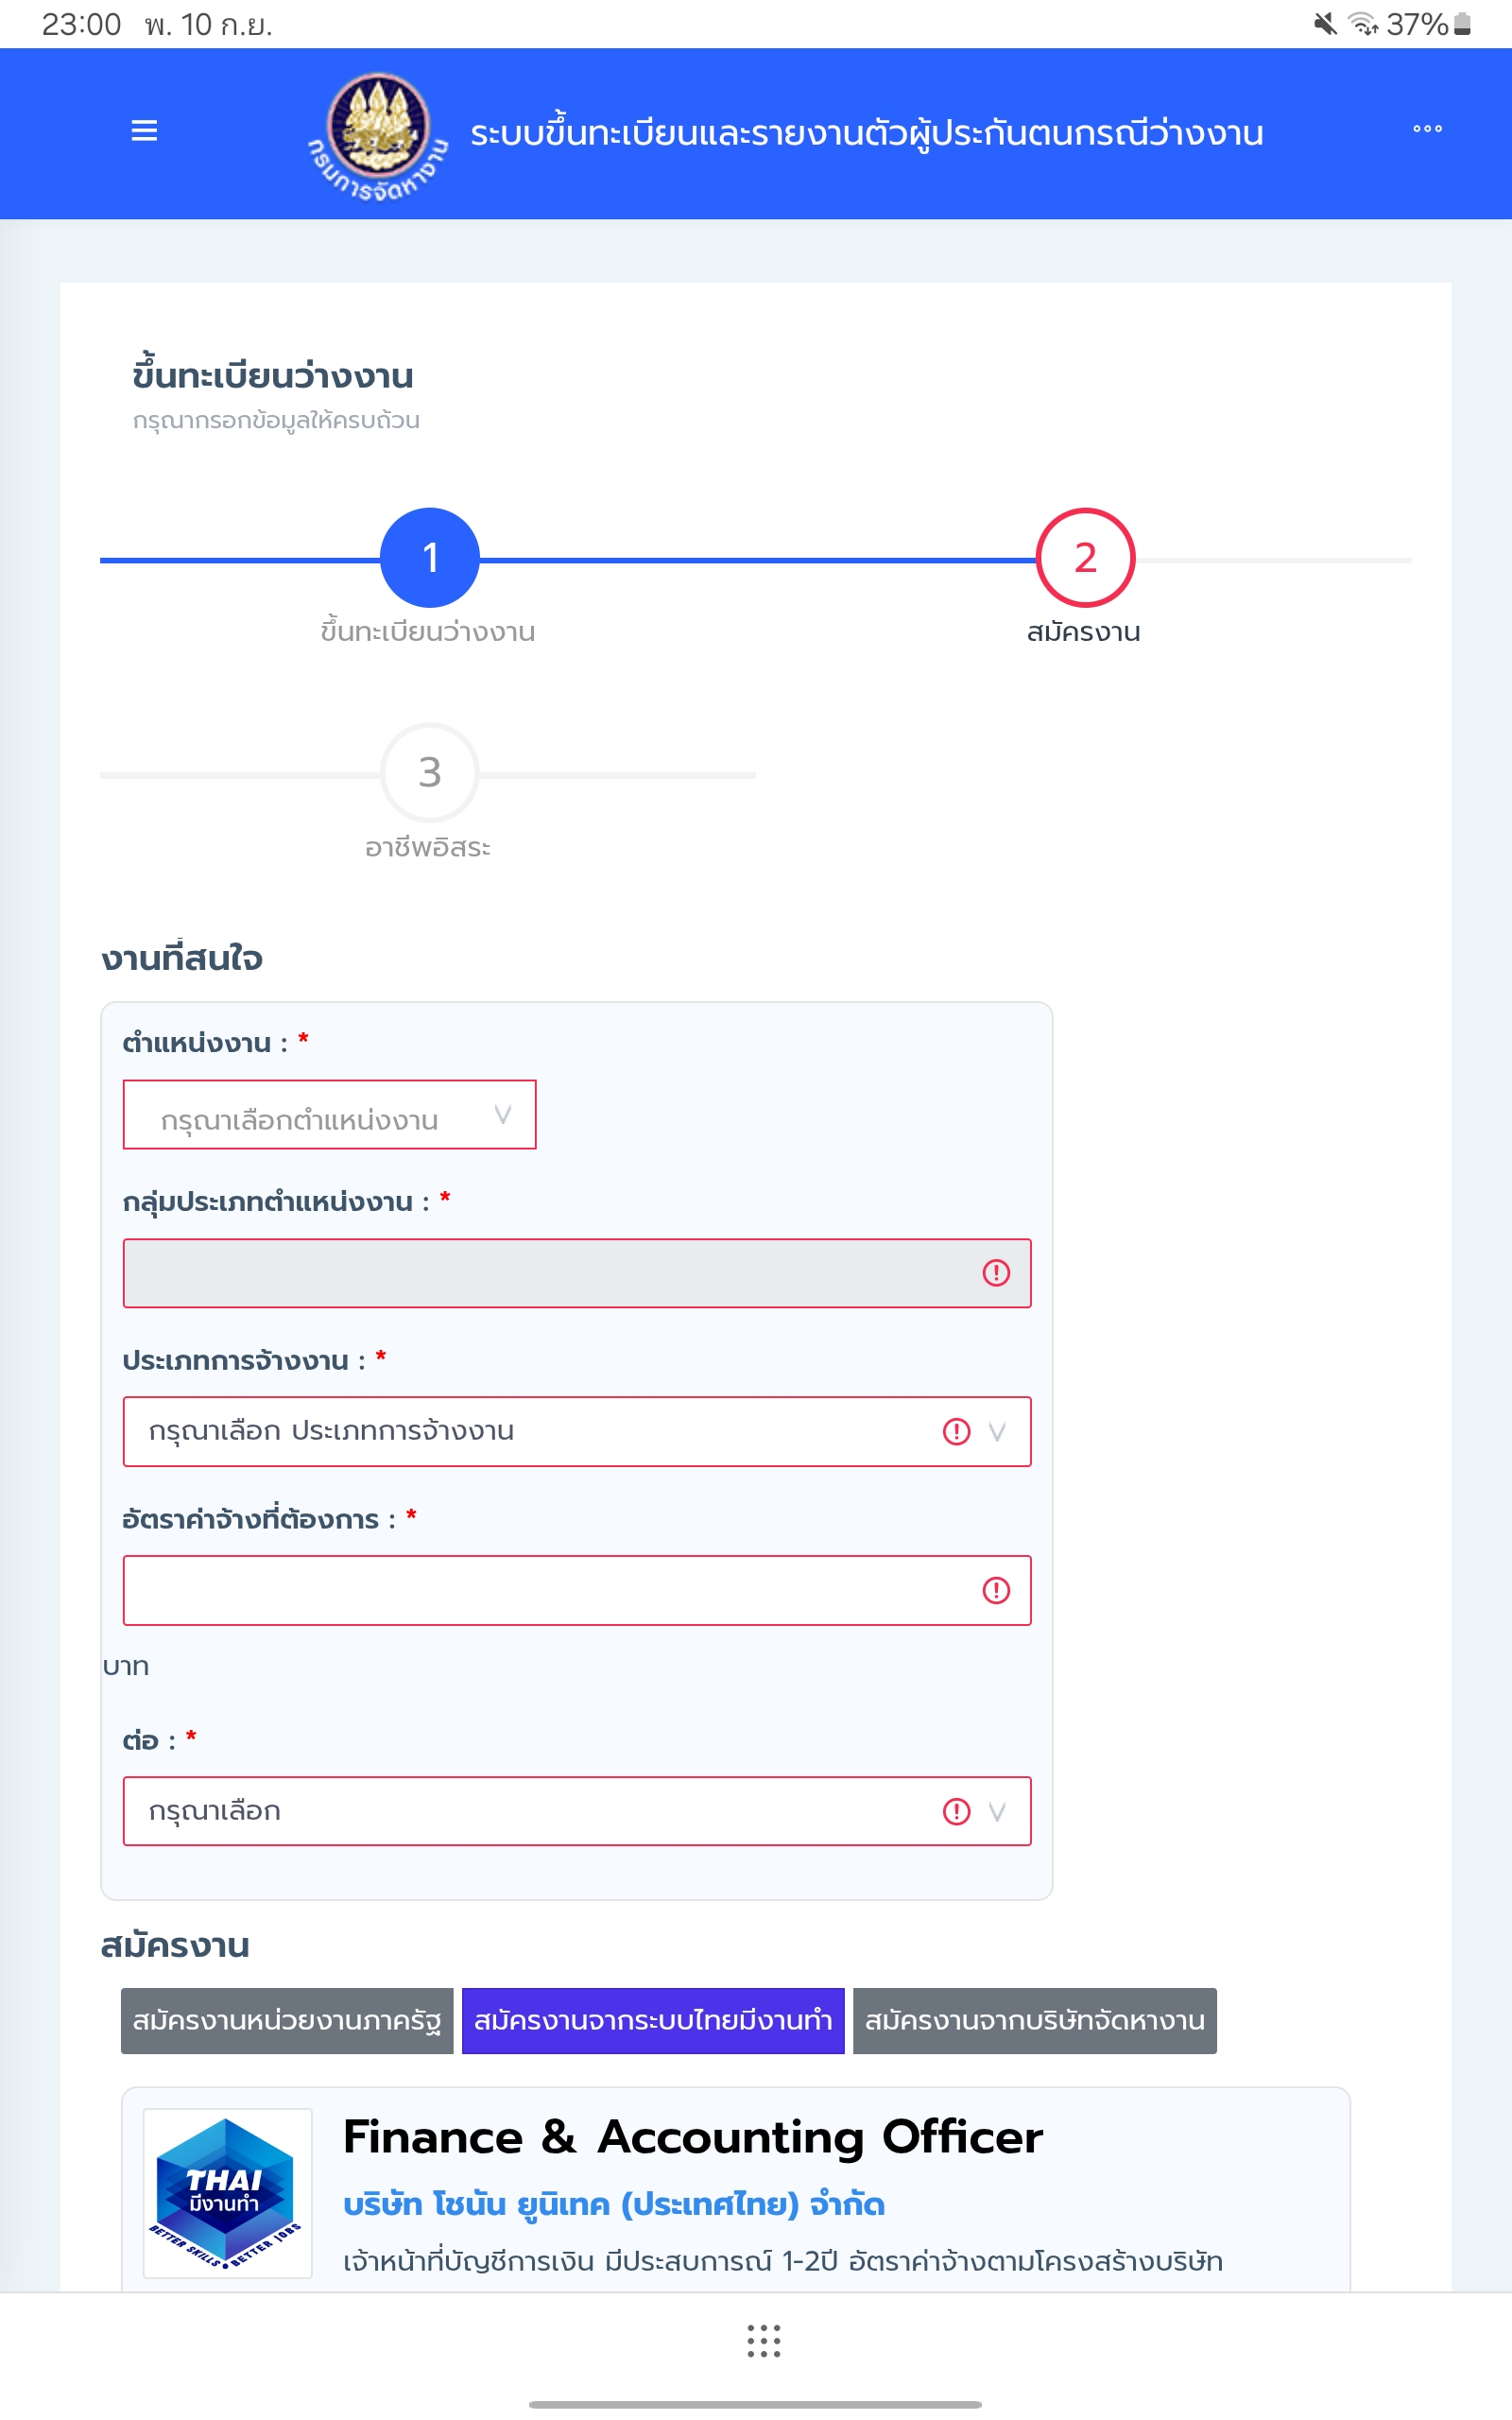Open the ตำแหน่งงาน dropdown

click(x=329, y=1114)
